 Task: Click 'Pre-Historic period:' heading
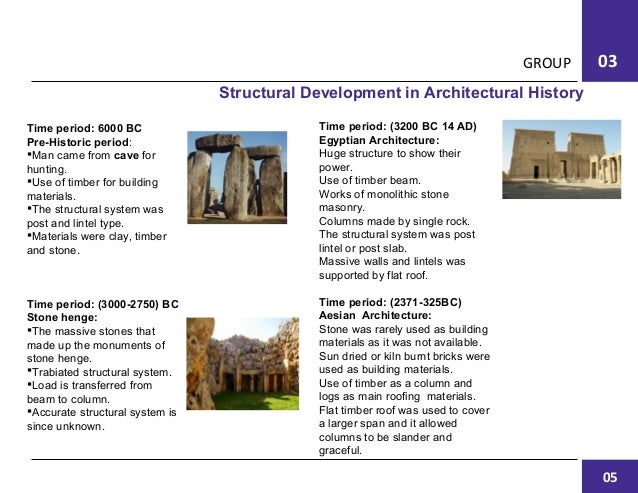(79, 142)
